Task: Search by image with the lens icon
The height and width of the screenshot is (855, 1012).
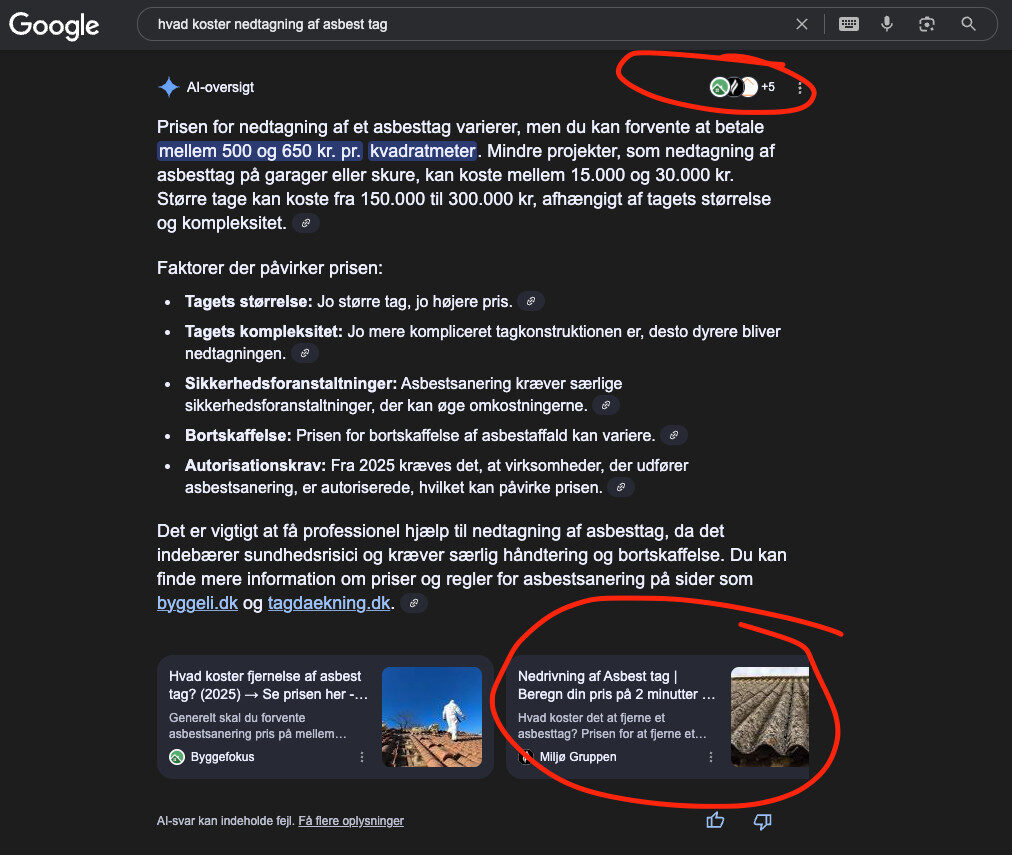Action: tap(927, 25)
